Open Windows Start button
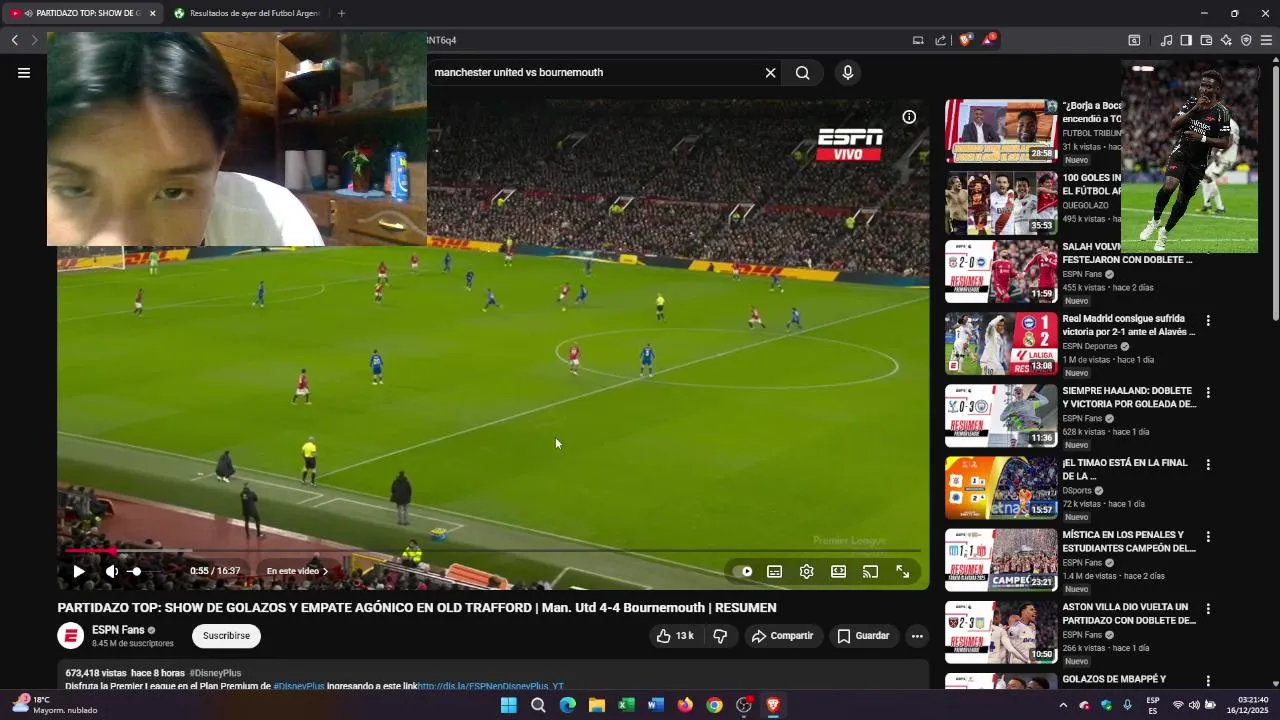 (508, 705)
